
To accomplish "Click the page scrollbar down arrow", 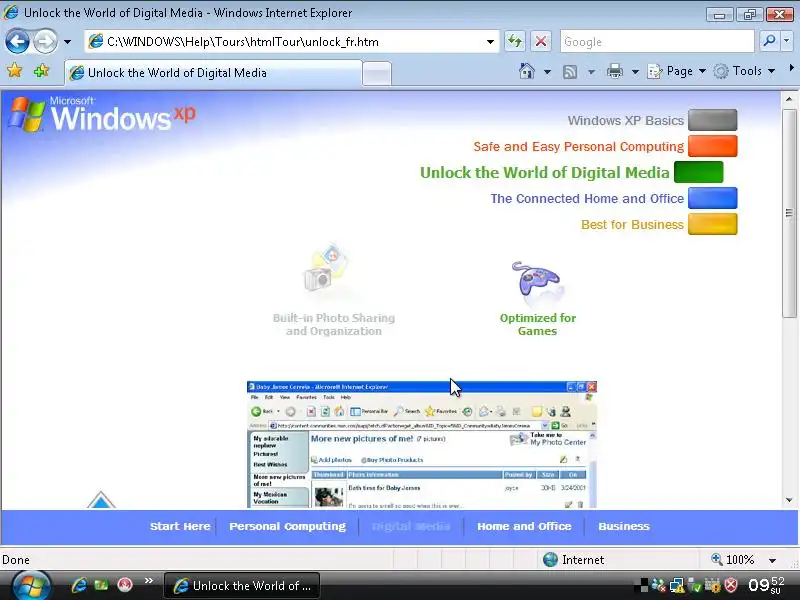I will click(789, 500).
